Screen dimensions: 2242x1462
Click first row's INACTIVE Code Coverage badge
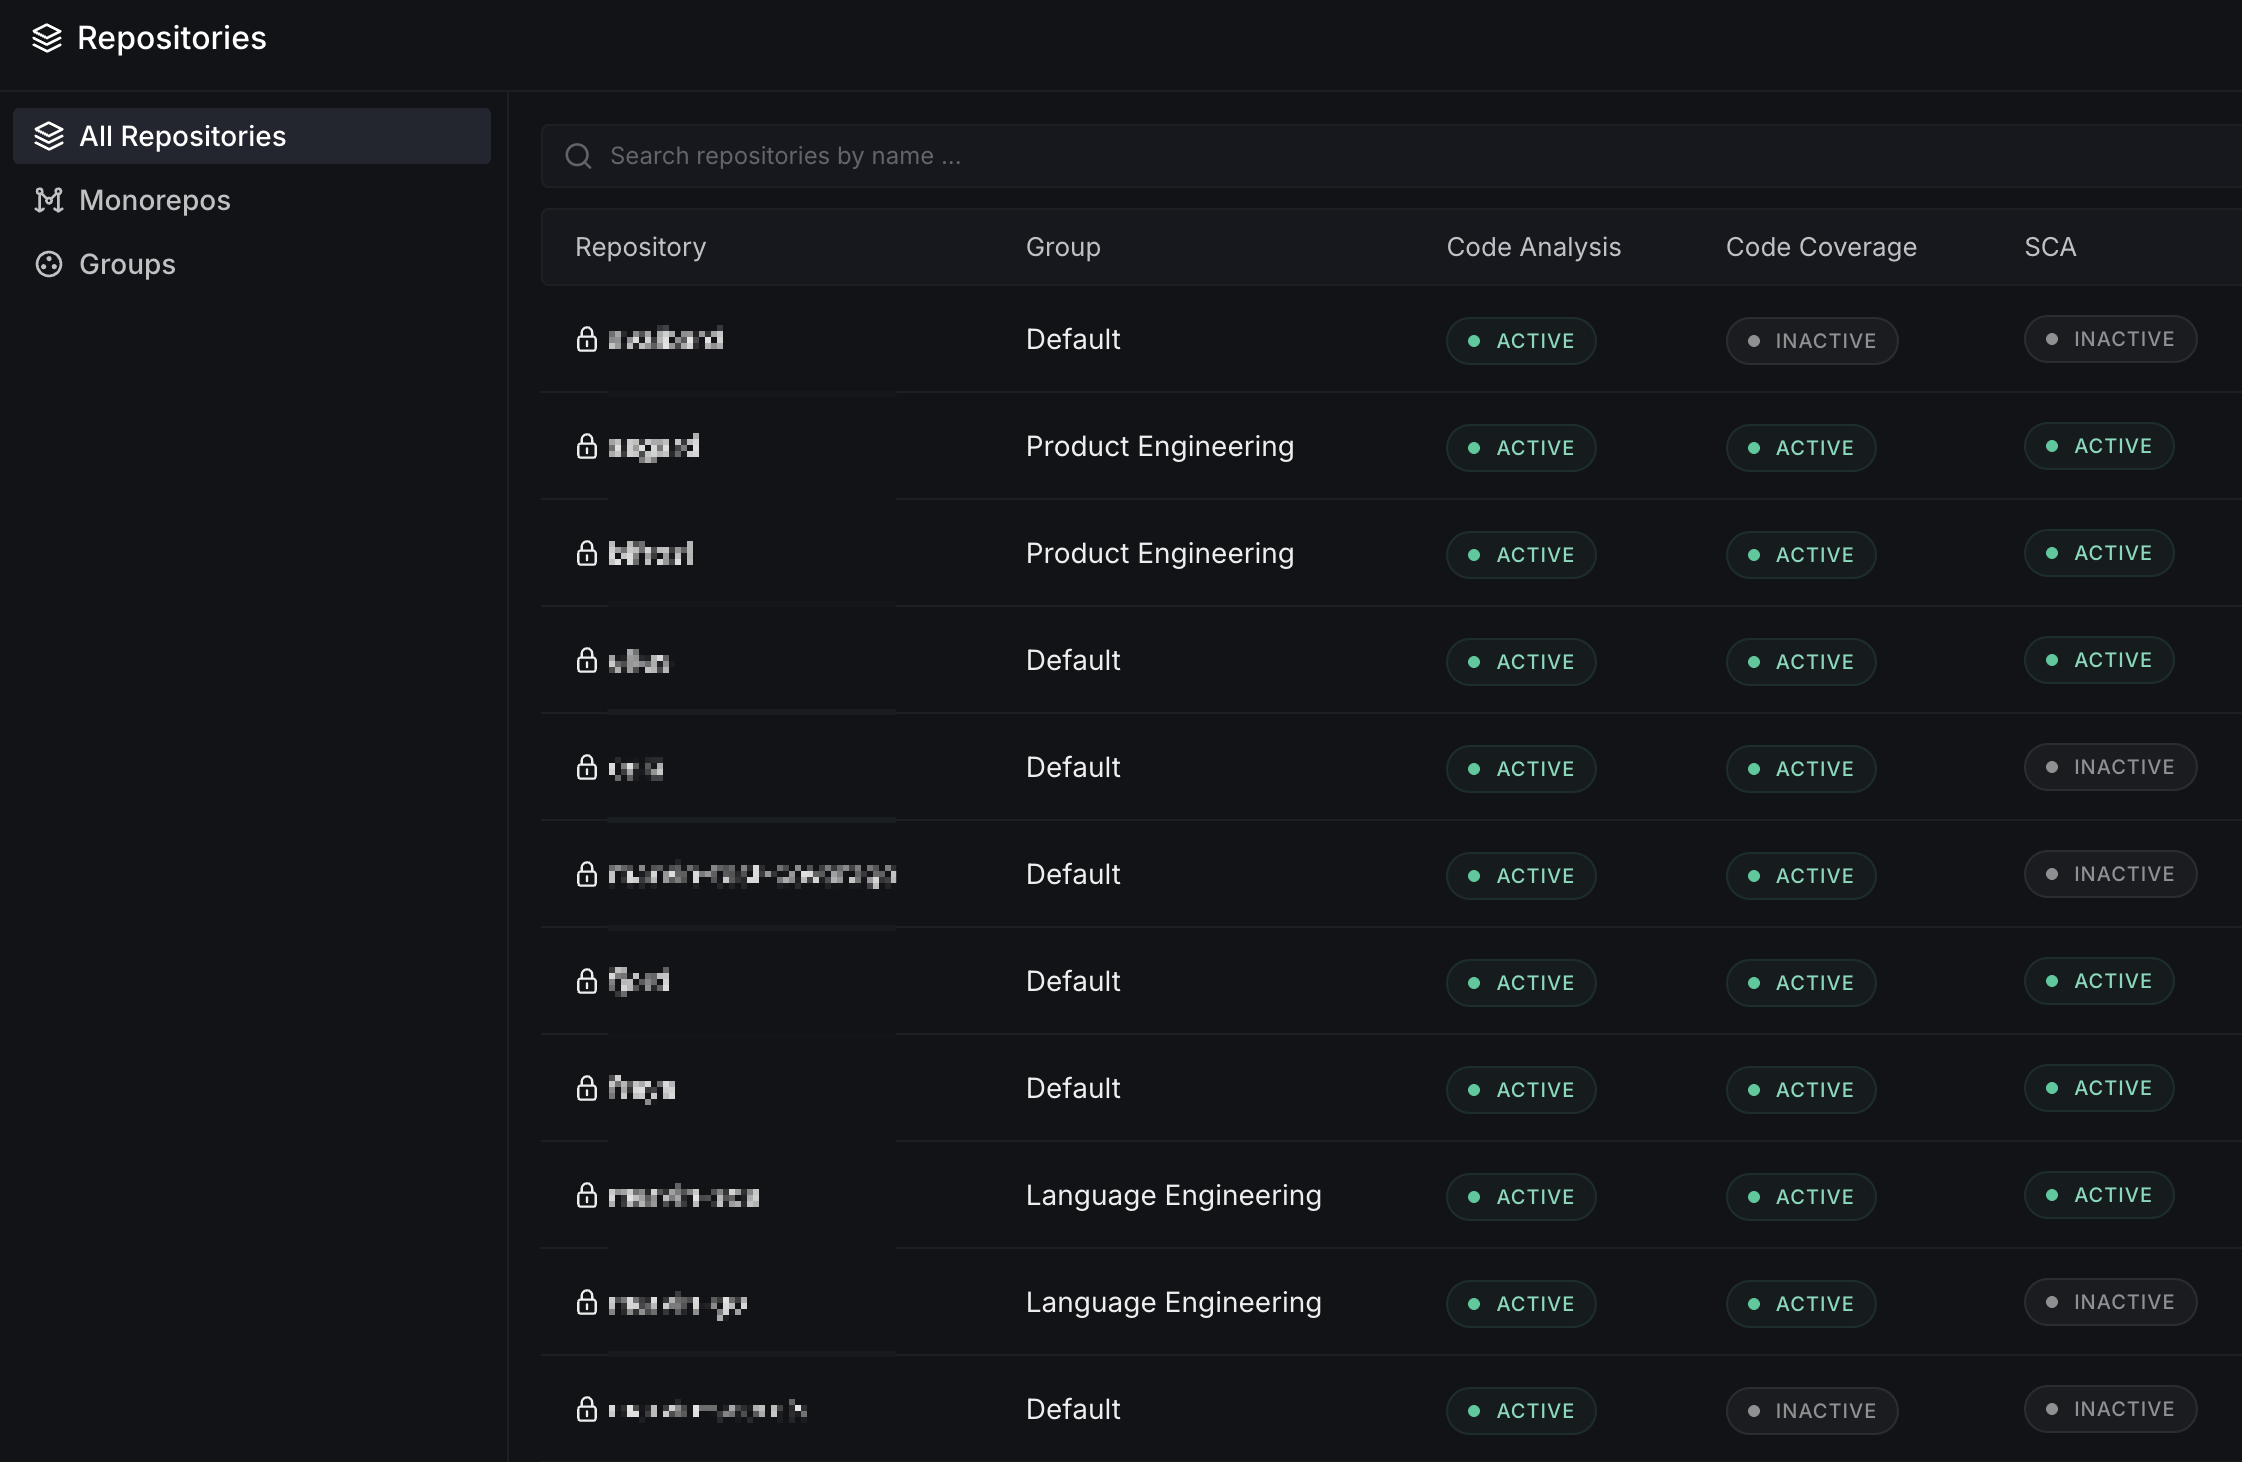pyautogui.click(x=1812, y=341)
